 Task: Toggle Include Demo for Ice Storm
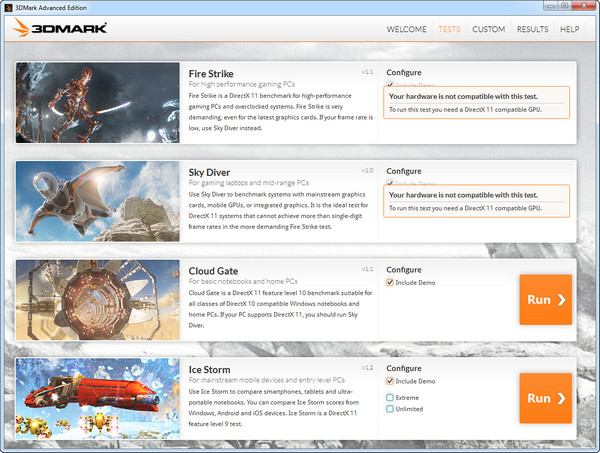click(390, 381)
